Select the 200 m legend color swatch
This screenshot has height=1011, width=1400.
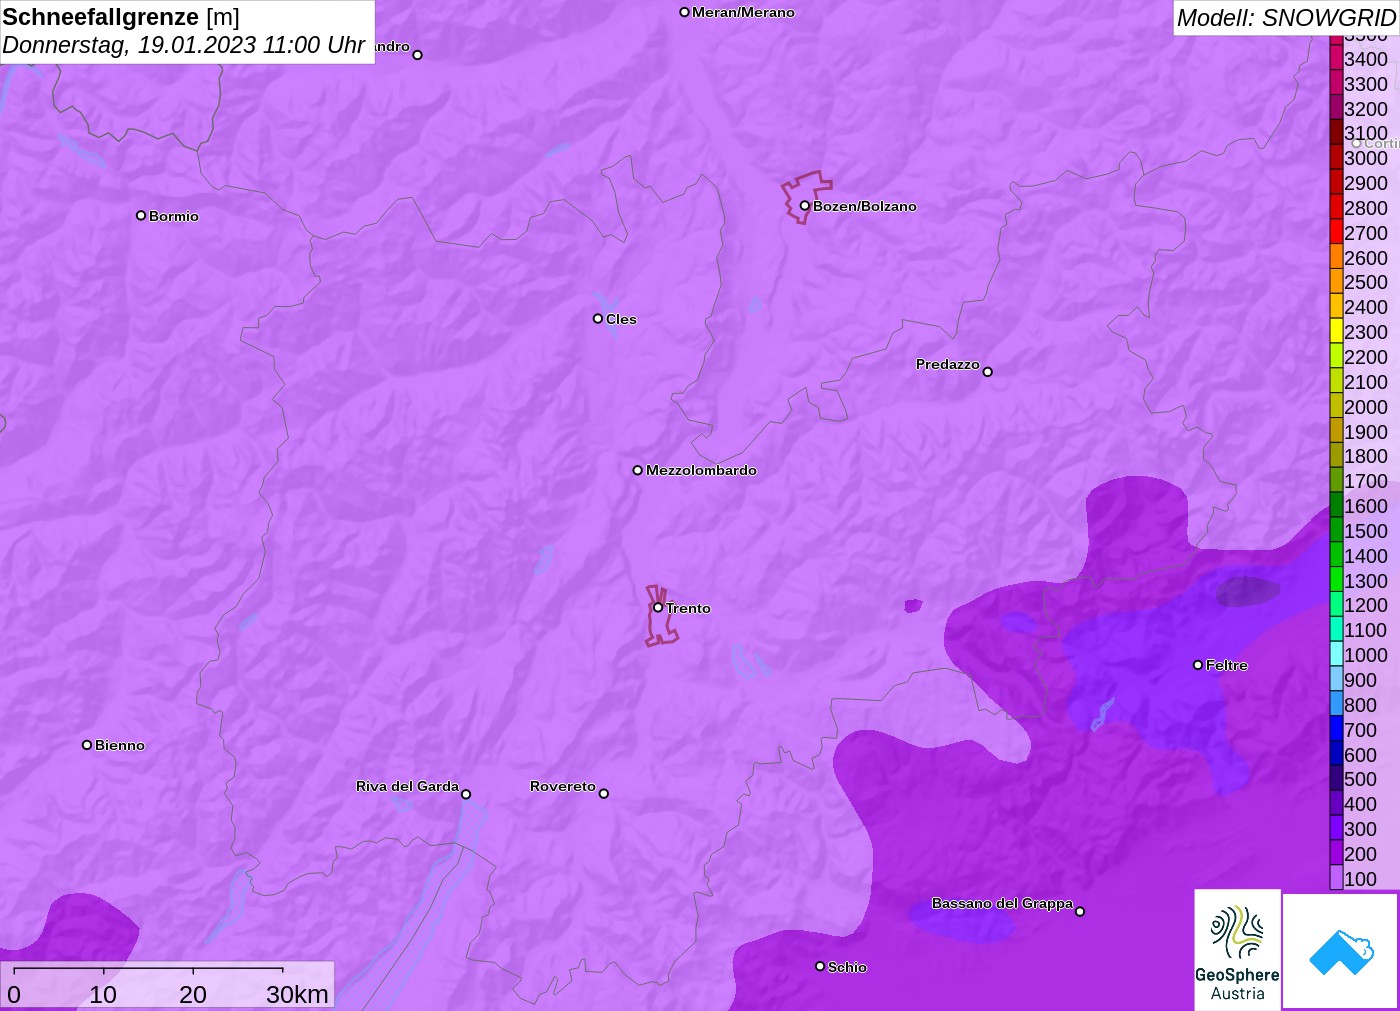(1336, 853)
